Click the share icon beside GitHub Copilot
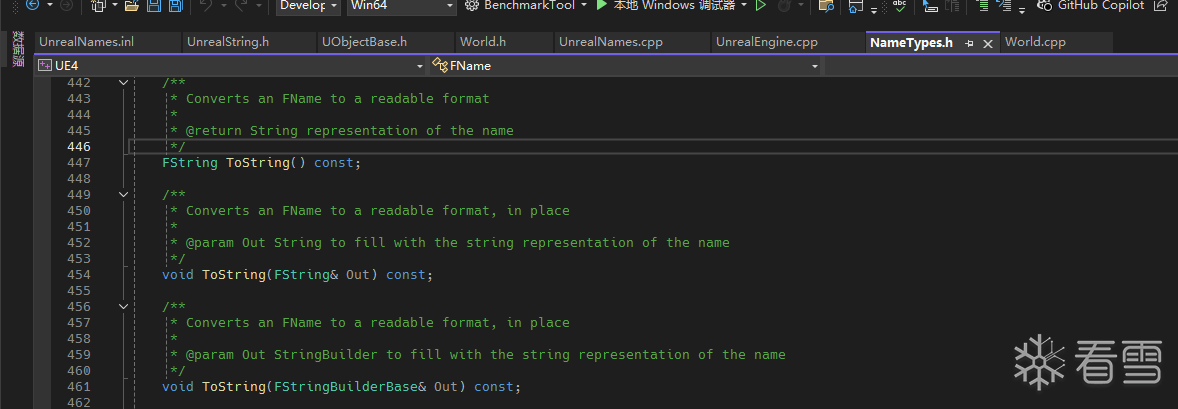This screenshot has width=1178, height=409. (x=1160, y=6)
